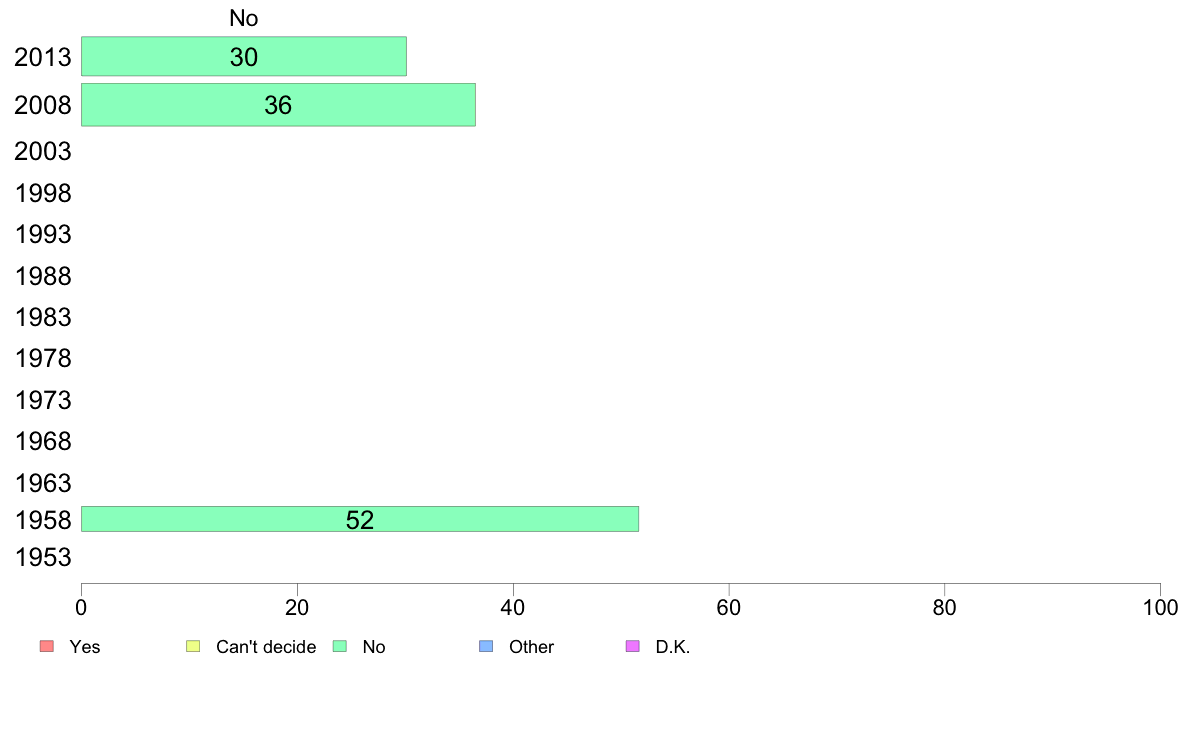This screenshot has width=1188, height=736.
Task: Select the 1983 year label
Action: pyautogui.click(x=43, y=317)
